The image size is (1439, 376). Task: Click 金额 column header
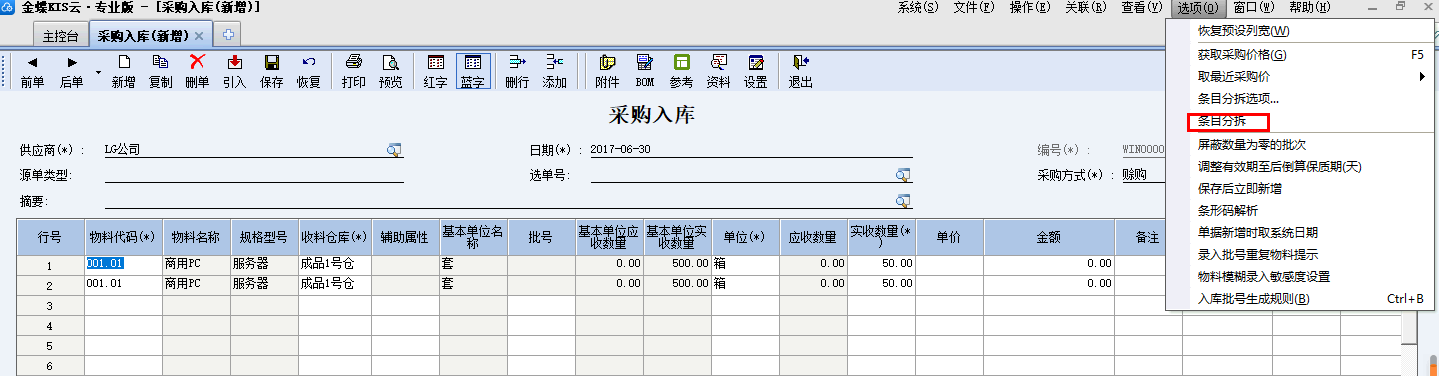pyautogui.click(x=1049, y=238)
